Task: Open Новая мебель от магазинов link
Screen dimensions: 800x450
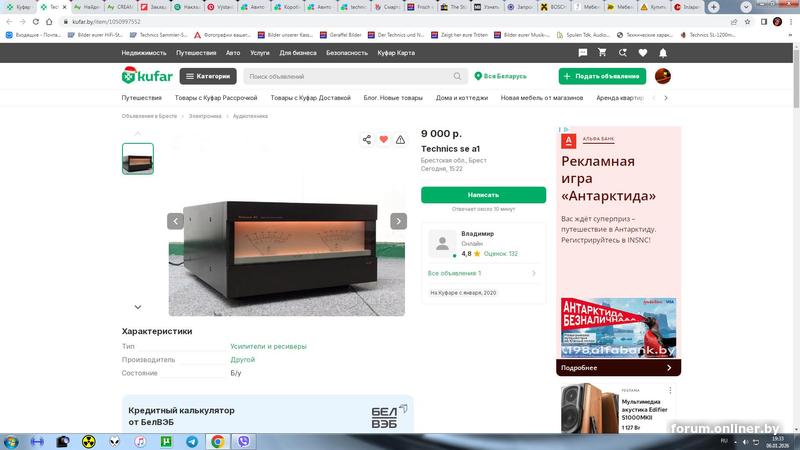Action: pyautogui.click(x=542, y=97)
